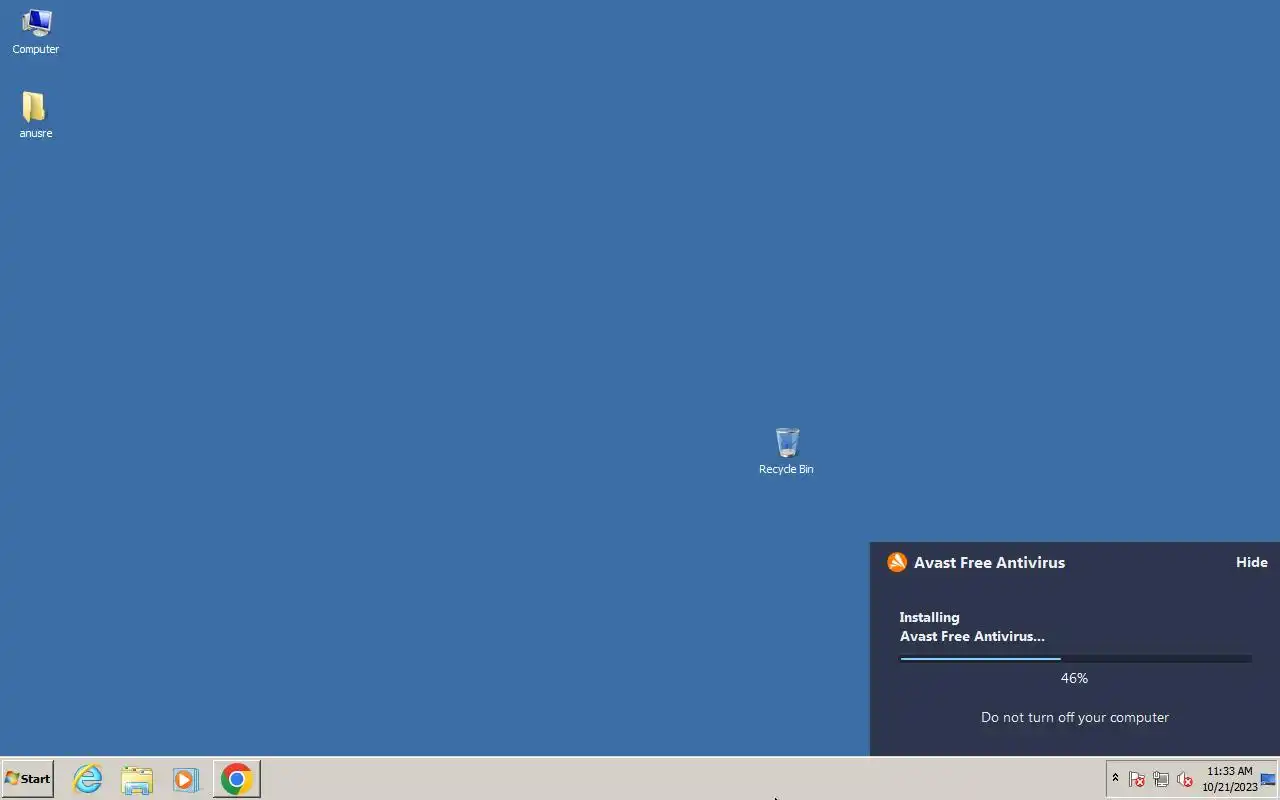Open the clock showing 11:33 AM

pyautogui.click(x=1229, y=779)
